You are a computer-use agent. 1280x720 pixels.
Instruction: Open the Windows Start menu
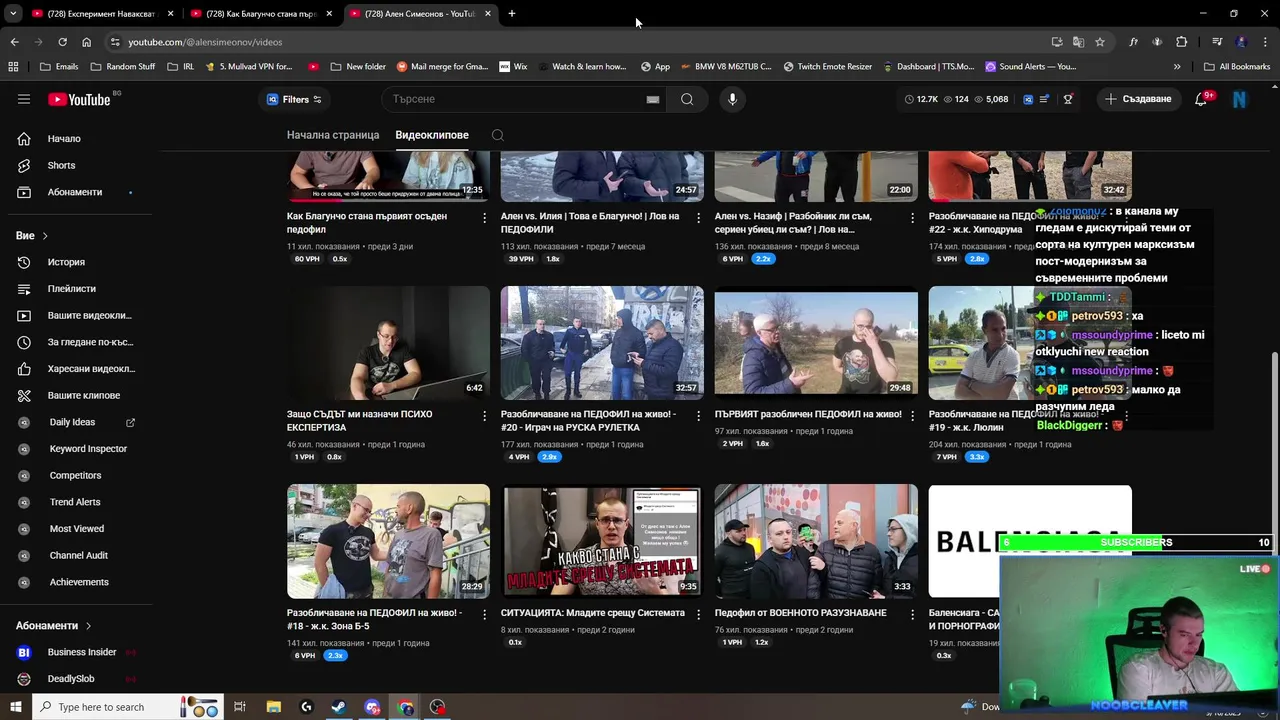click(16, 707)
